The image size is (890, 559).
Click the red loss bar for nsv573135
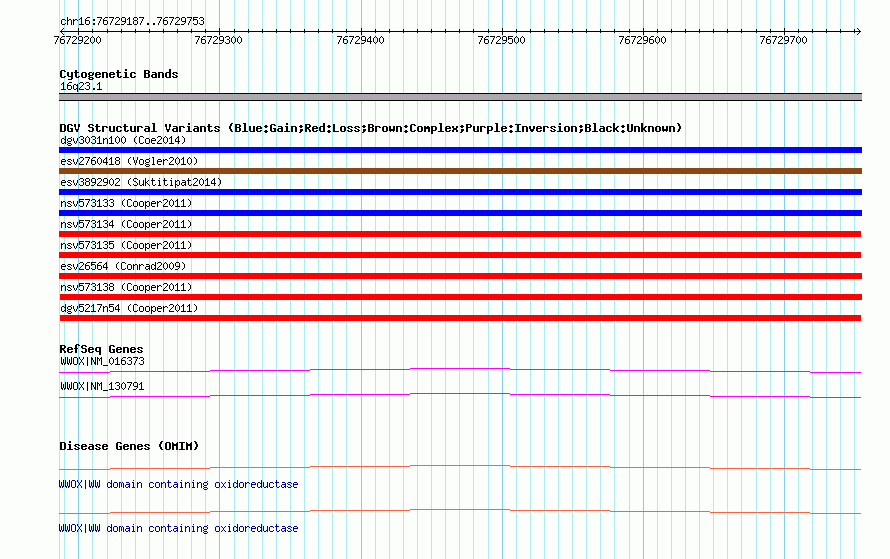(460, 255)
